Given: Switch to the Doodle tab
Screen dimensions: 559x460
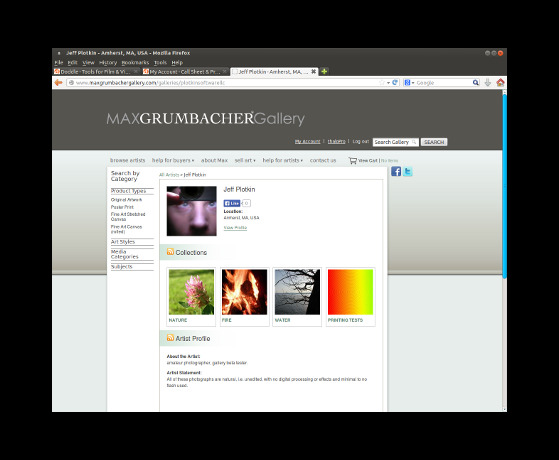Looking at the screenshot, I should [96, 72].
